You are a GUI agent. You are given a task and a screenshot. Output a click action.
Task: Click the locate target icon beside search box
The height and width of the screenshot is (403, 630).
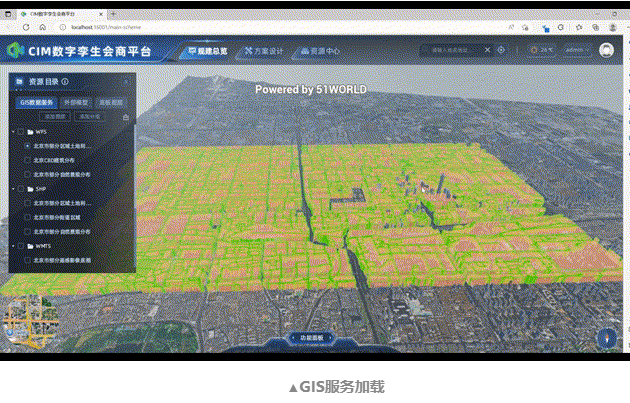[x=501, y=49]
